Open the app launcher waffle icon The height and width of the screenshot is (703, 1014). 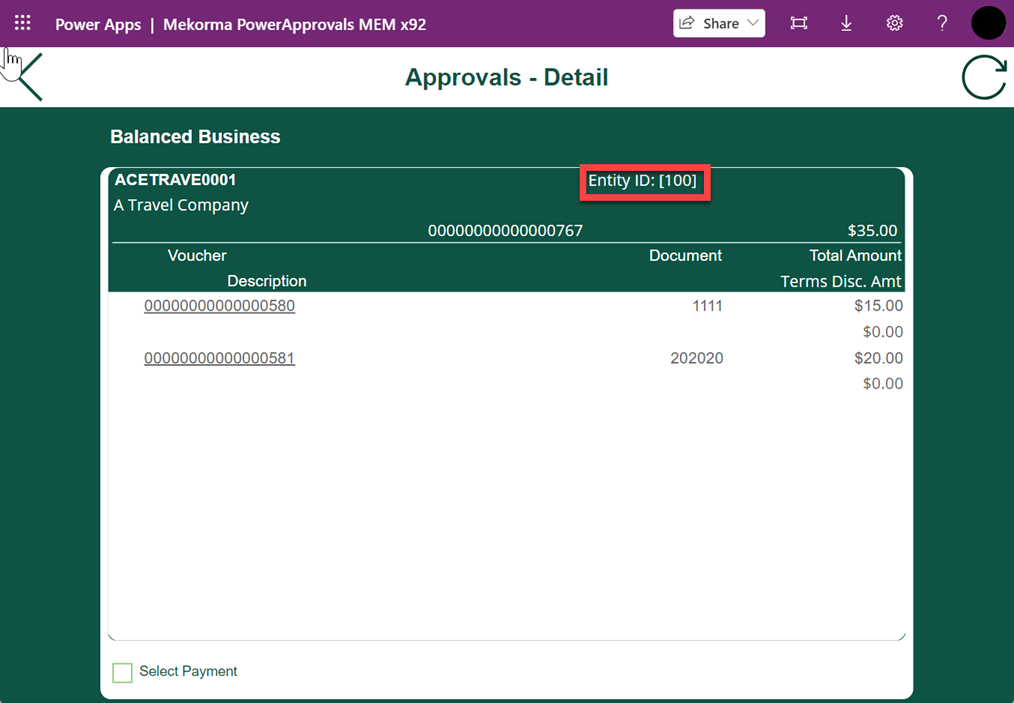click(x=23, y=23)
